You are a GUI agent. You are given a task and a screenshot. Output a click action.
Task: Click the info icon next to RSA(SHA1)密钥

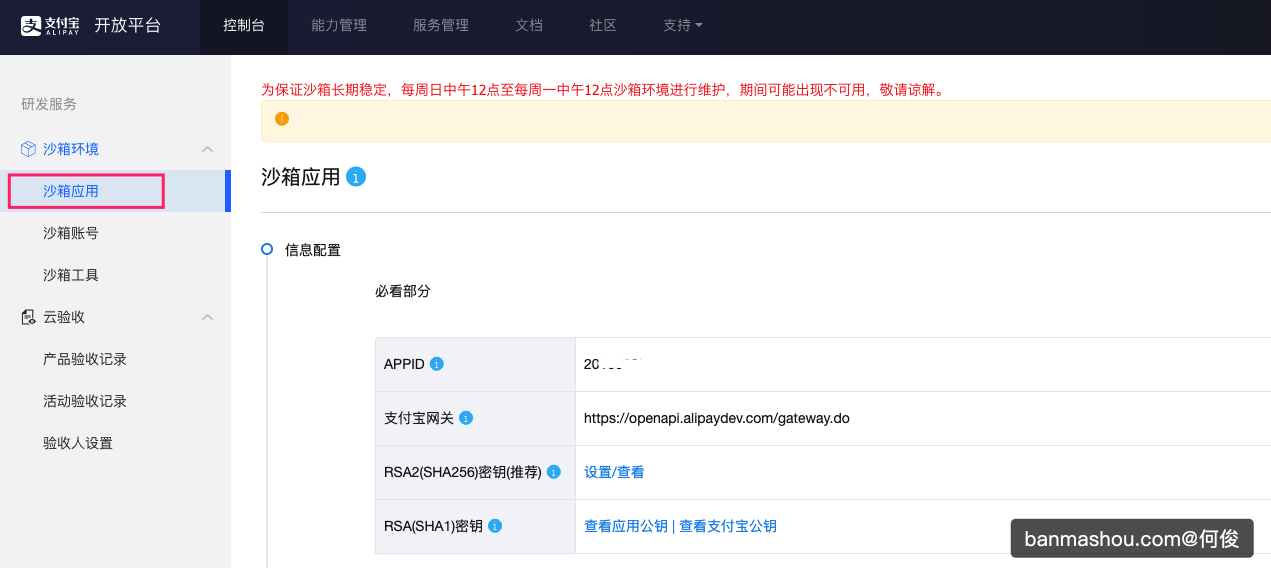point(495,526)
